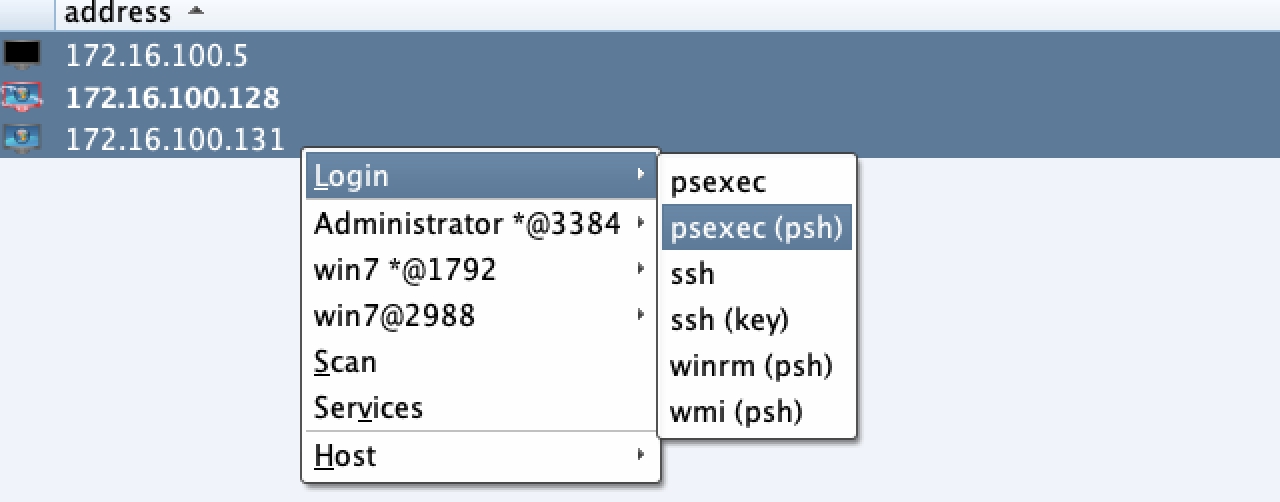Choose winrm (psh) from the submenu
Screen dimensions: 1280x502
pos(751,365)
